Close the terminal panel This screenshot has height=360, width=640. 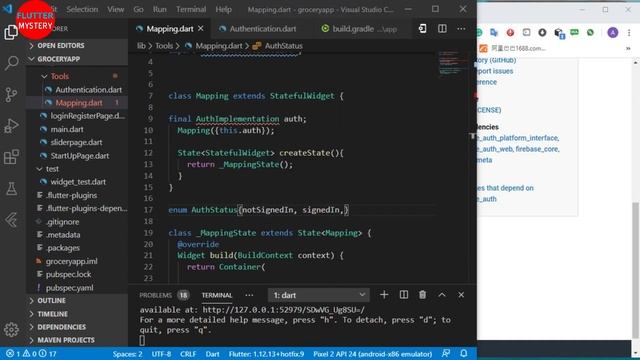coord(461,295)
